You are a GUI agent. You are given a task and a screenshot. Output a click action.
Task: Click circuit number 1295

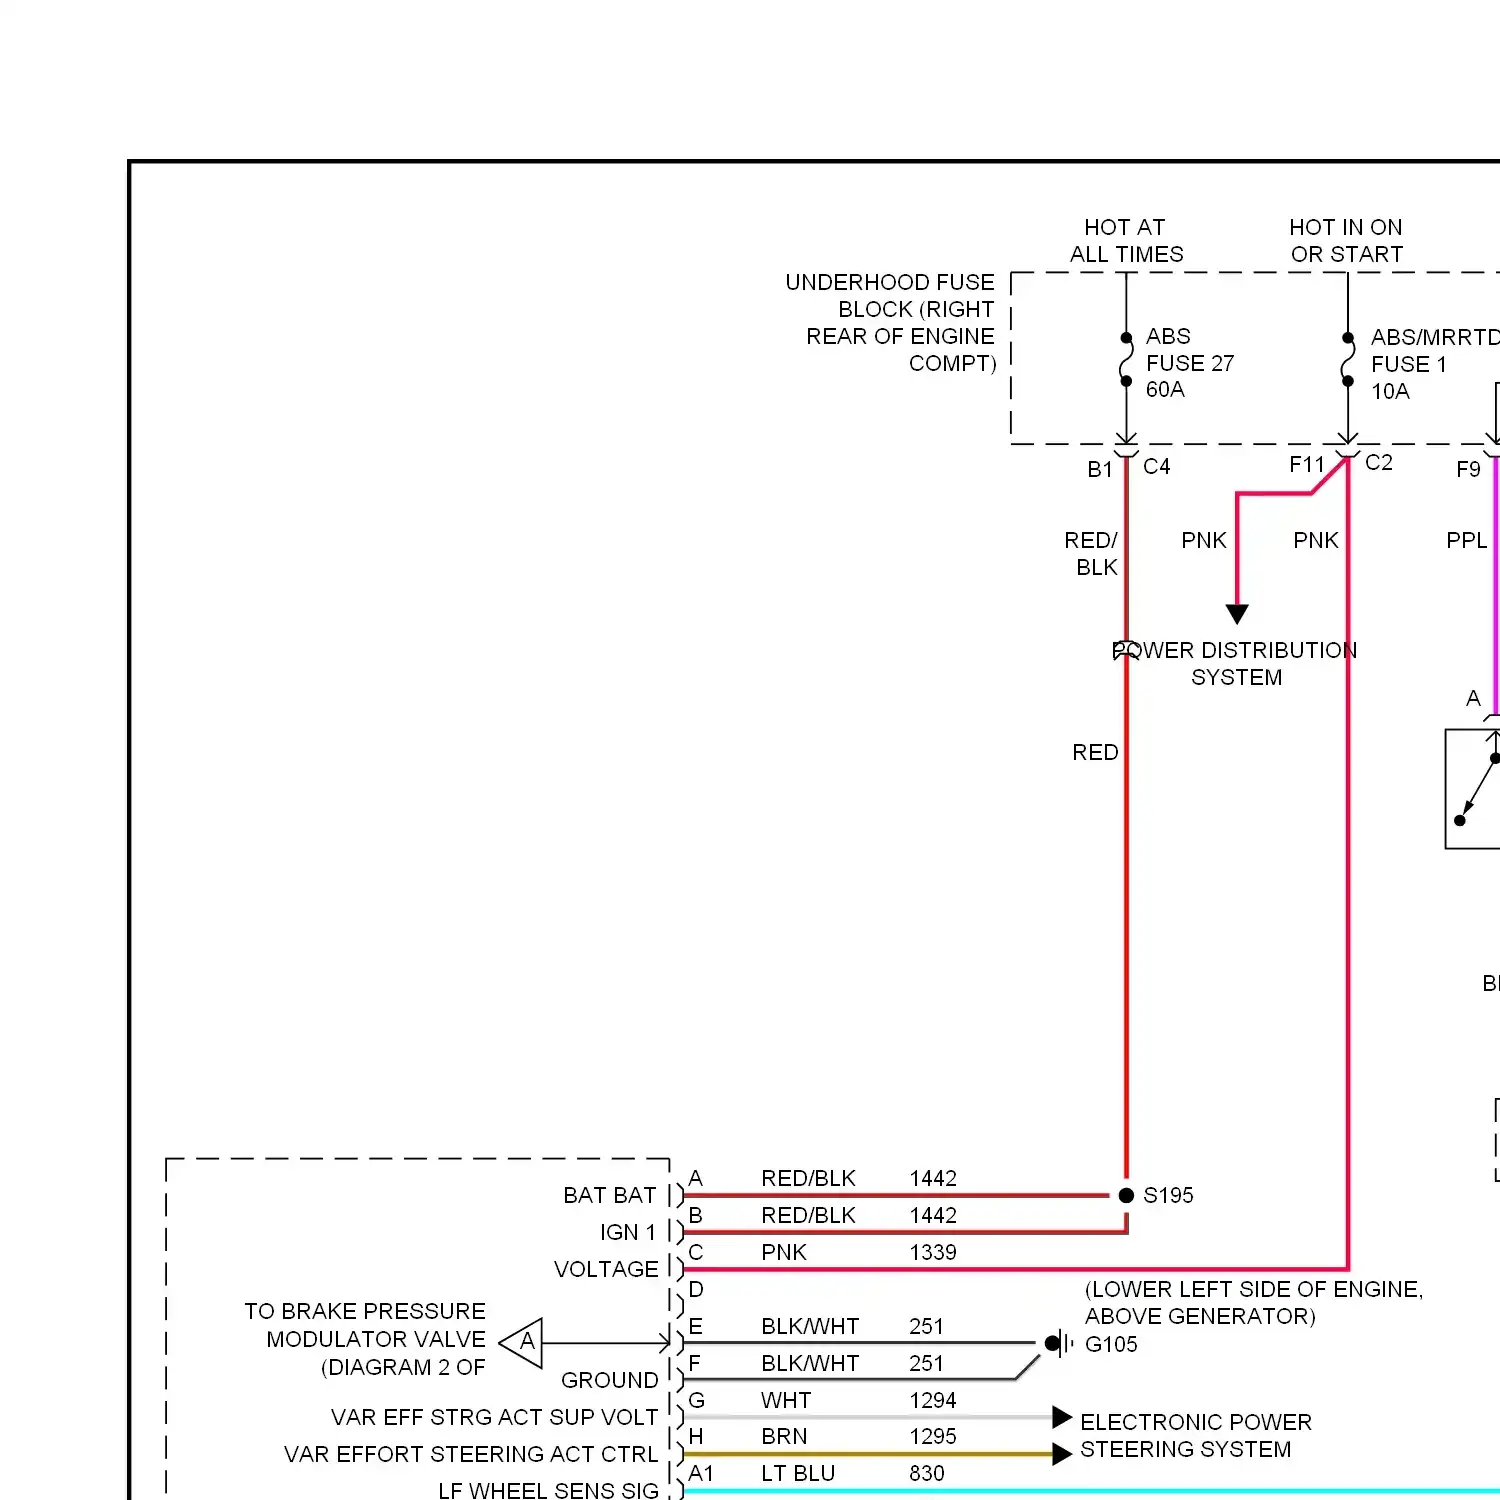click(933, 1436)
